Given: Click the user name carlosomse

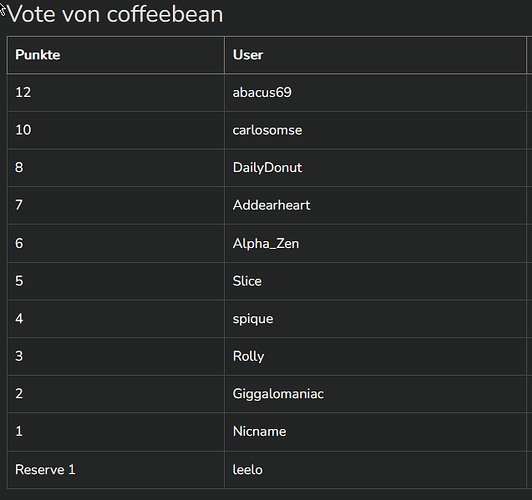Looking at the screenshot, I should click(x=267, y=130).
